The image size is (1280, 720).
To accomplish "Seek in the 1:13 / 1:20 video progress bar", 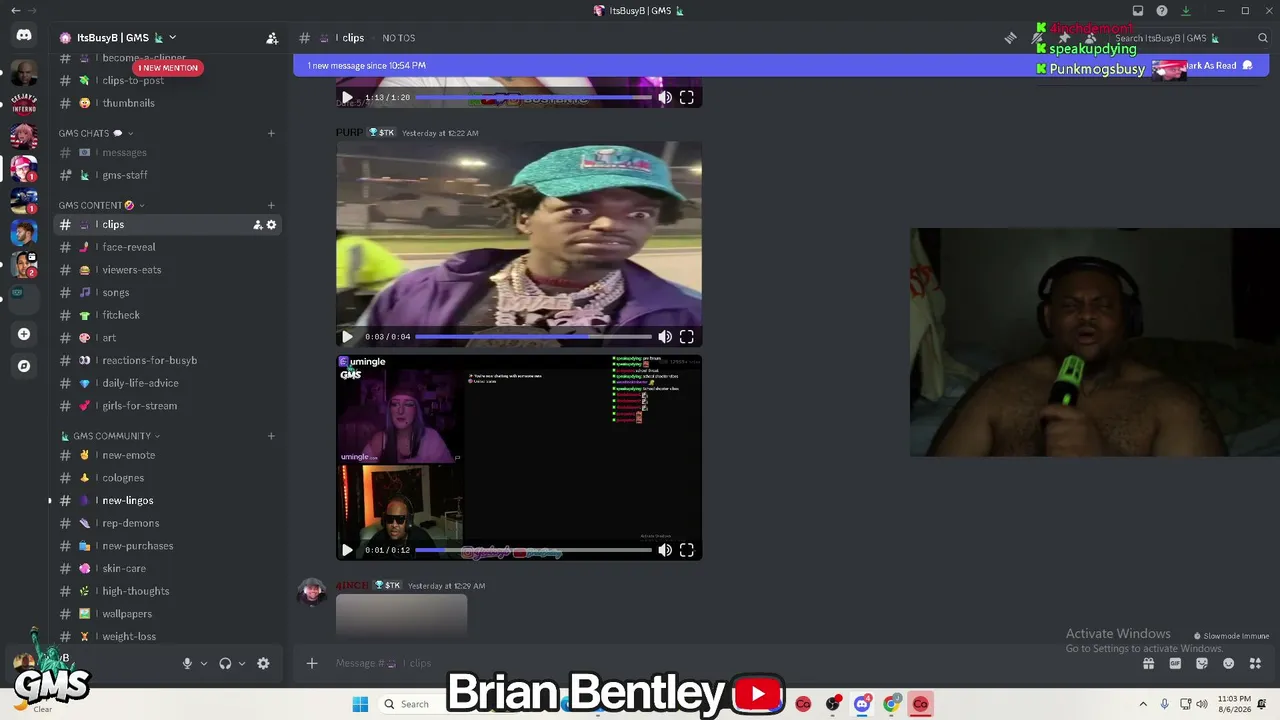I will click(x=533, y=98).
